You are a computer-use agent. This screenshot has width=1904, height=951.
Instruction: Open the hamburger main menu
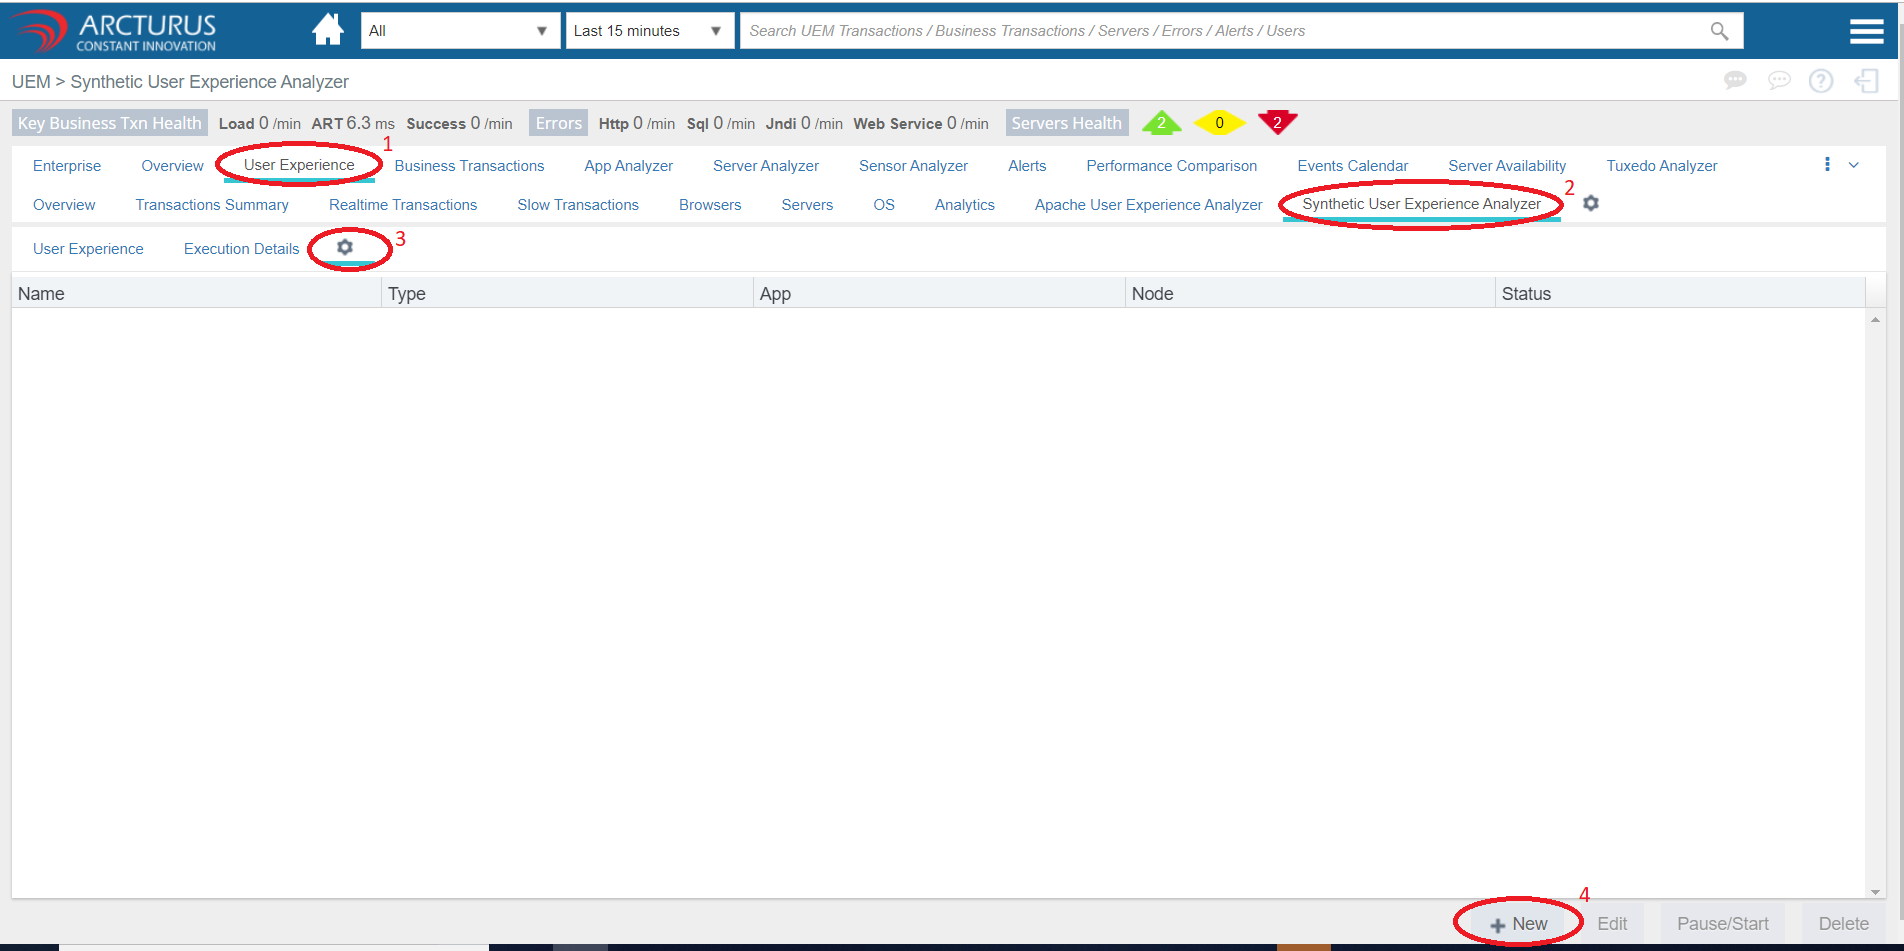[x=1866, y=31]
